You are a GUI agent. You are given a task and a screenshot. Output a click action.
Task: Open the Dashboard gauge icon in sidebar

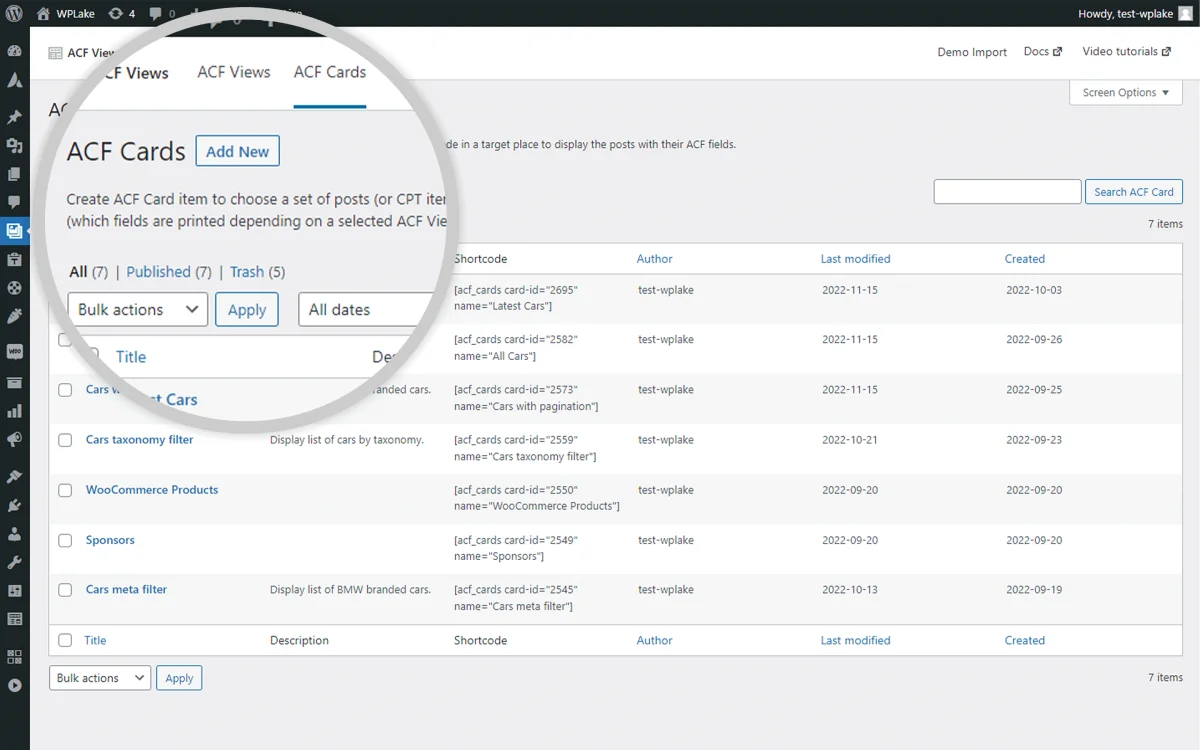point(15,51)
